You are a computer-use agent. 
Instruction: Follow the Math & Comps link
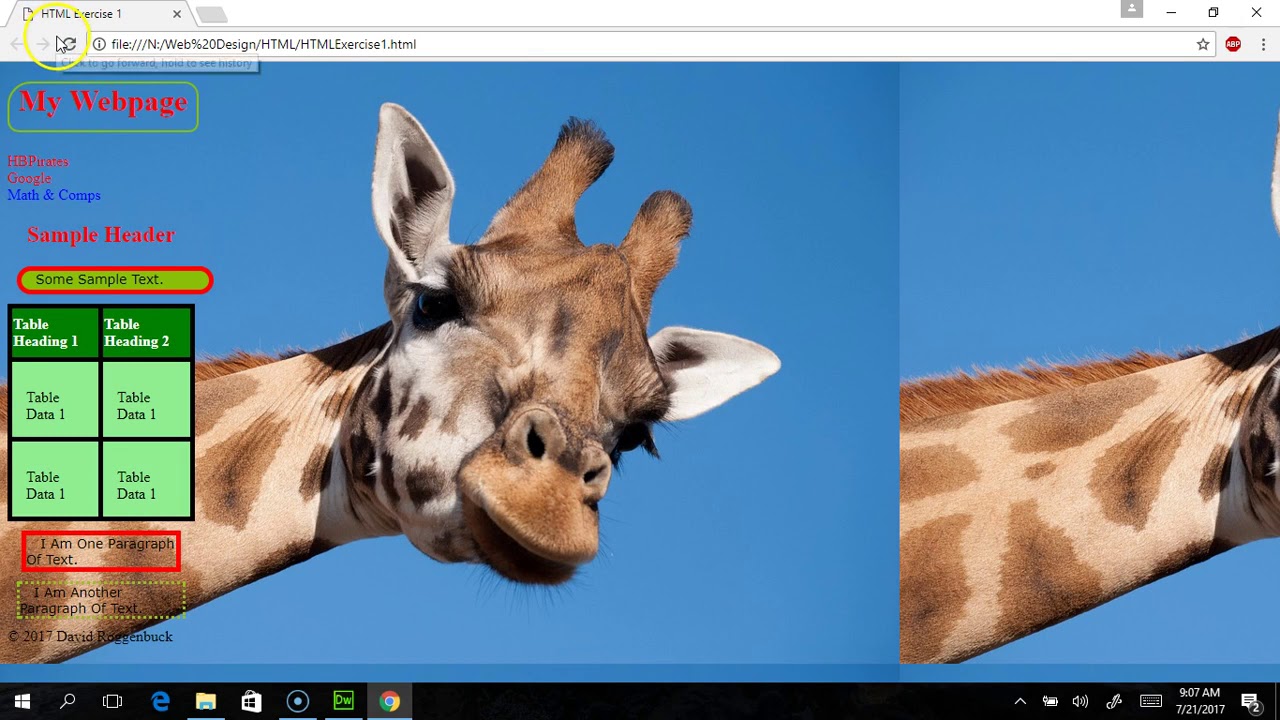point(54,195)
